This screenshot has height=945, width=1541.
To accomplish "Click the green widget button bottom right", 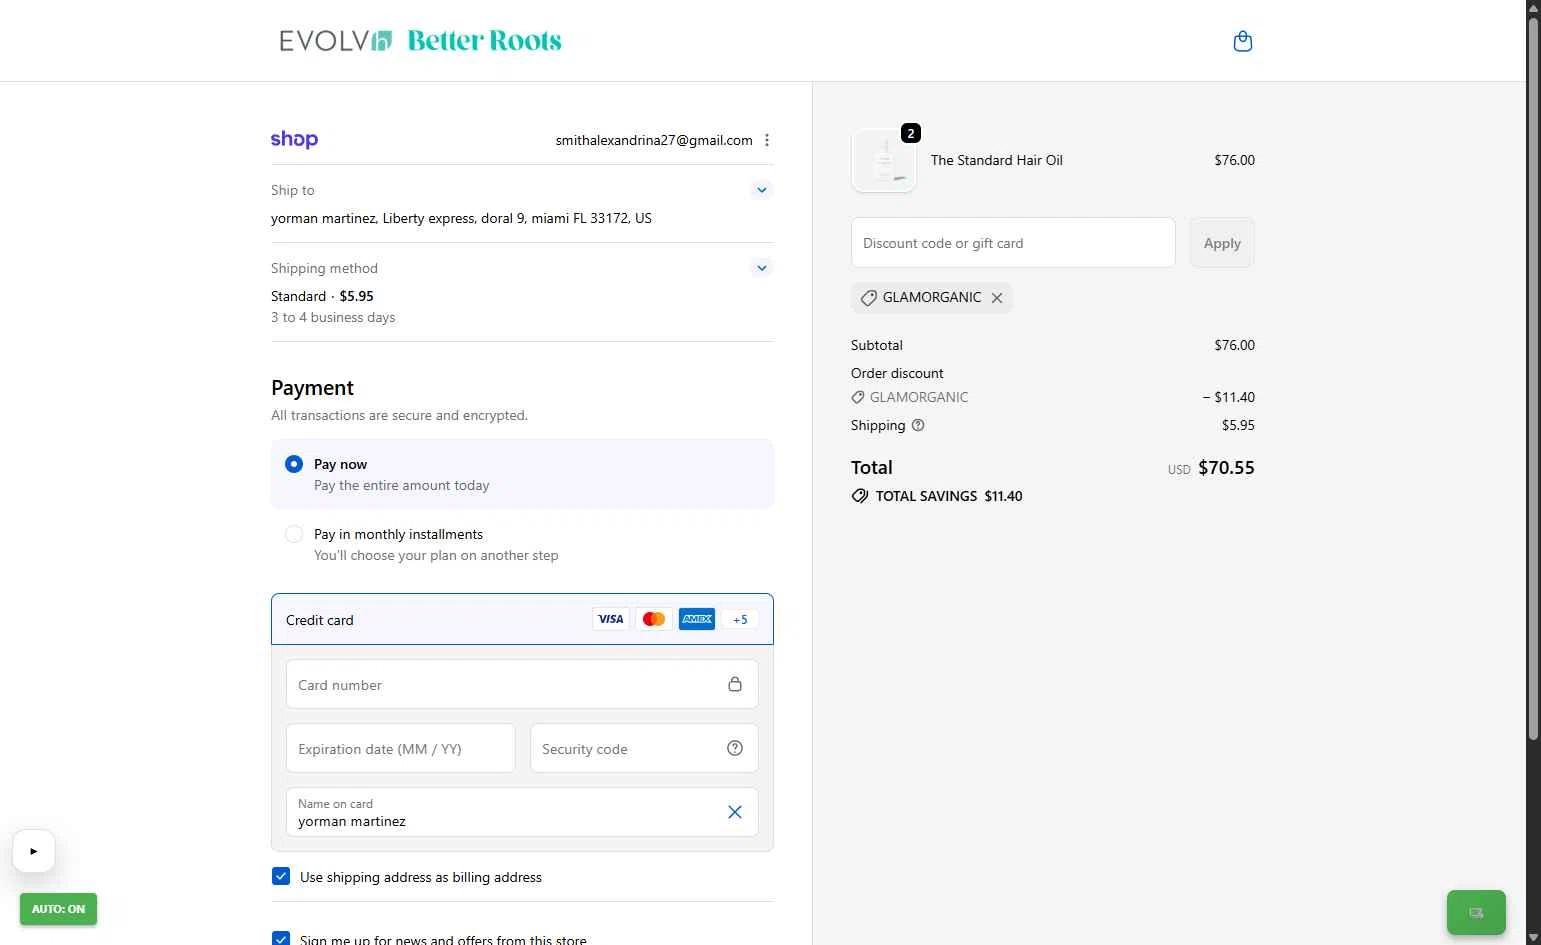I will pyautogui.click(x=1476, y=912).
